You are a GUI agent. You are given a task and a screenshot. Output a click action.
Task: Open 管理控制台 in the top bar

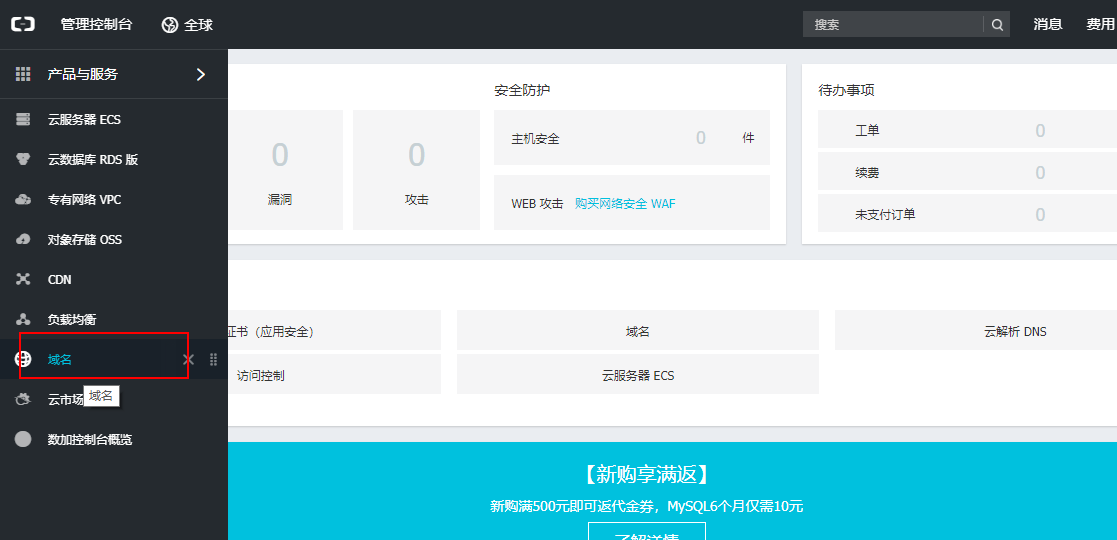click(x=96, y=25)
